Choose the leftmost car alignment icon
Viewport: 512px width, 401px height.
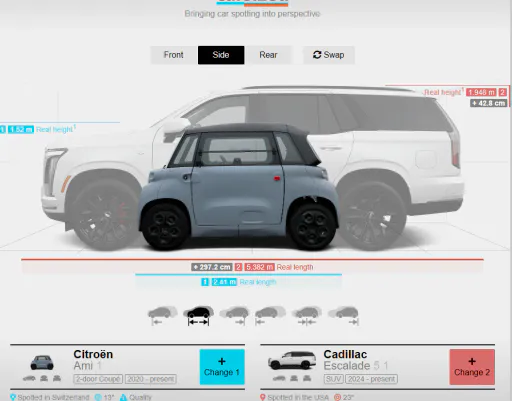click(x=162, y=315)
